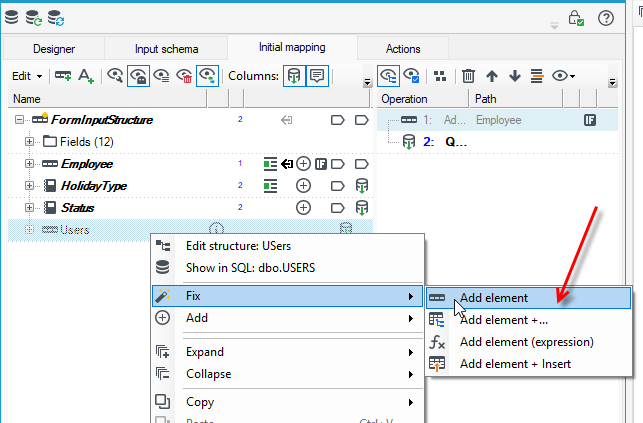Screen dimensions: 643x423
Task: Open the eye visibility dropdown in right toolbar
Action: (563, 76)
